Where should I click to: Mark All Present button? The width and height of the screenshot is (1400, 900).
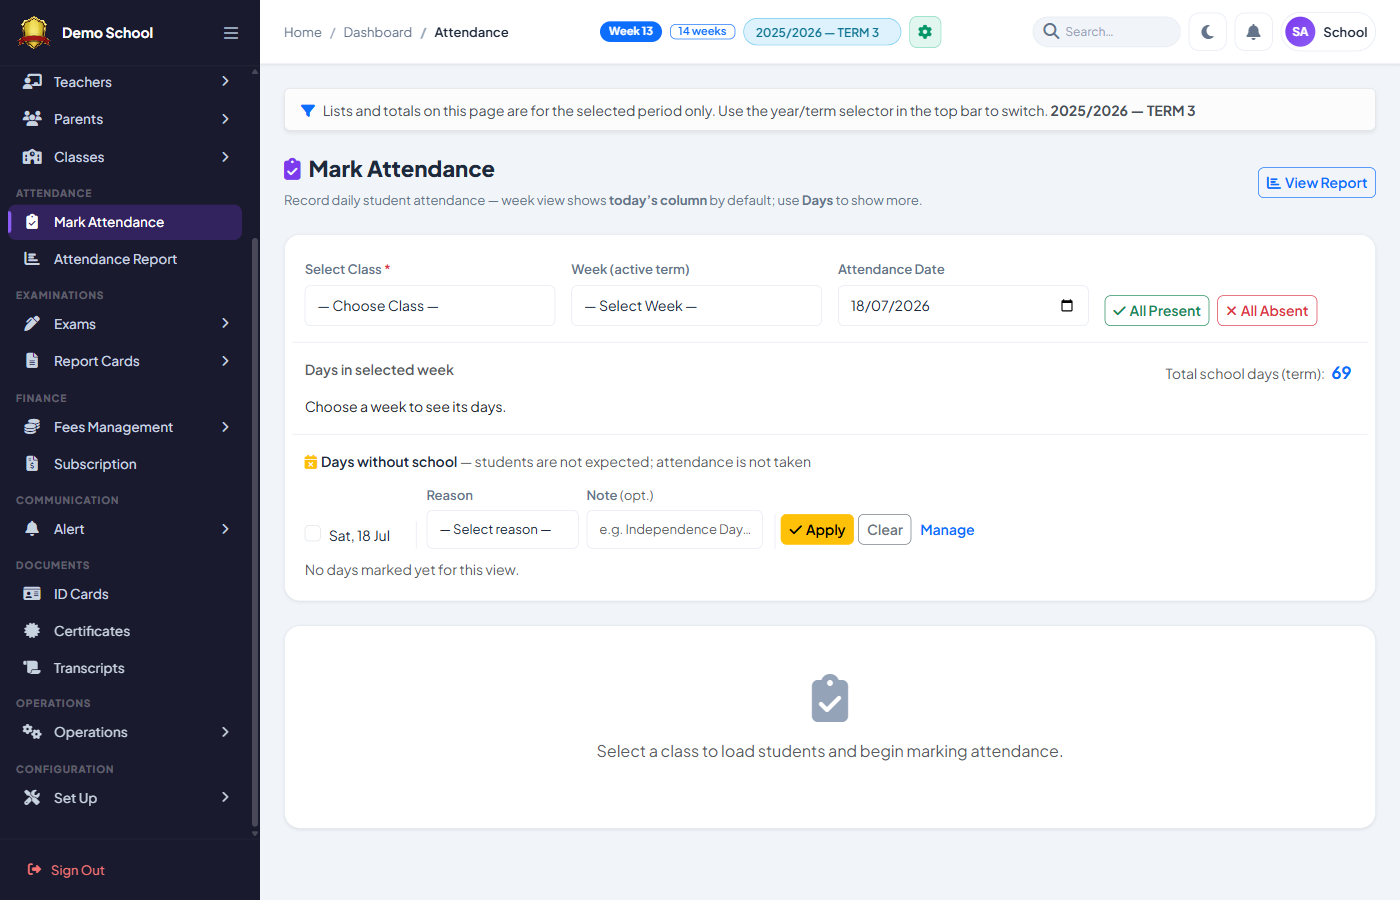click(1157, 311)
